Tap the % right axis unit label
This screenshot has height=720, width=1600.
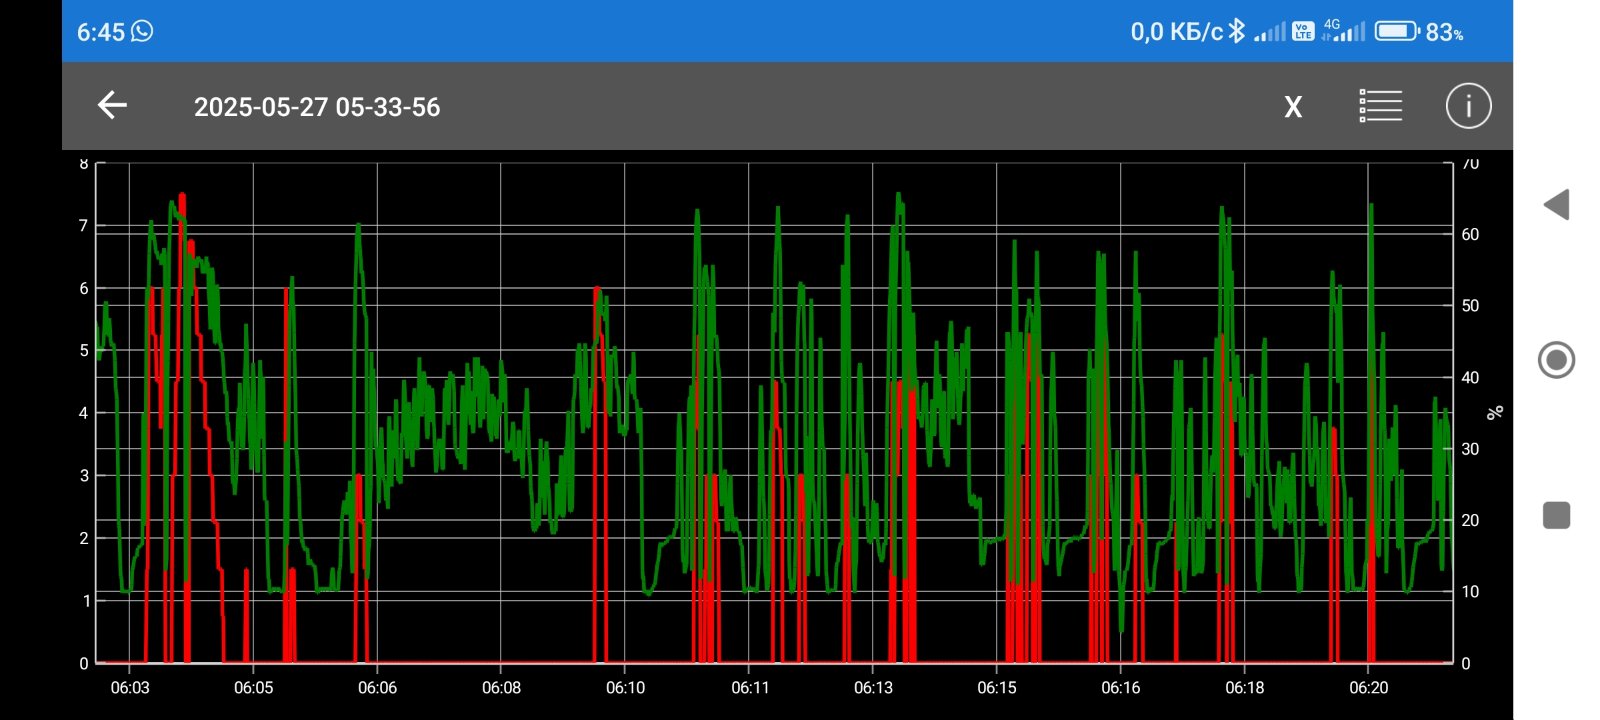[1495, 412]
